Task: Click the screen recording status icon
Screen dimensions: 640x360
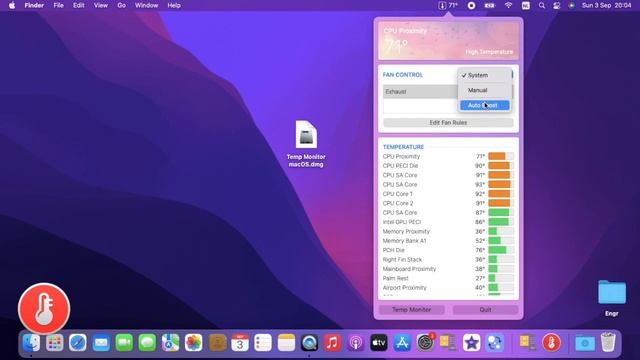Action: point(471,5)
